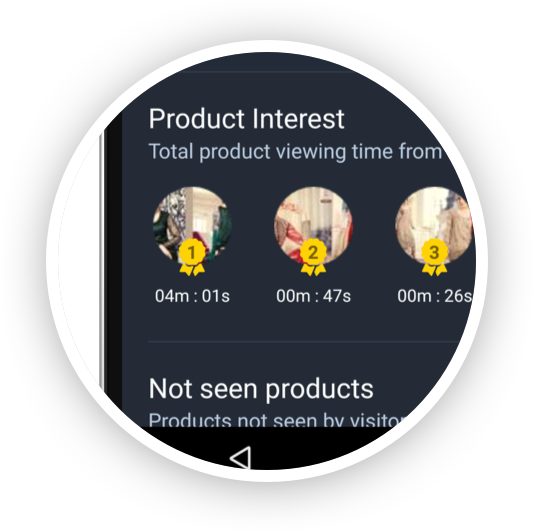Tap the Android back navigation triangle
The height and width of the screenshot is (530, 534).
pos(241,457)
